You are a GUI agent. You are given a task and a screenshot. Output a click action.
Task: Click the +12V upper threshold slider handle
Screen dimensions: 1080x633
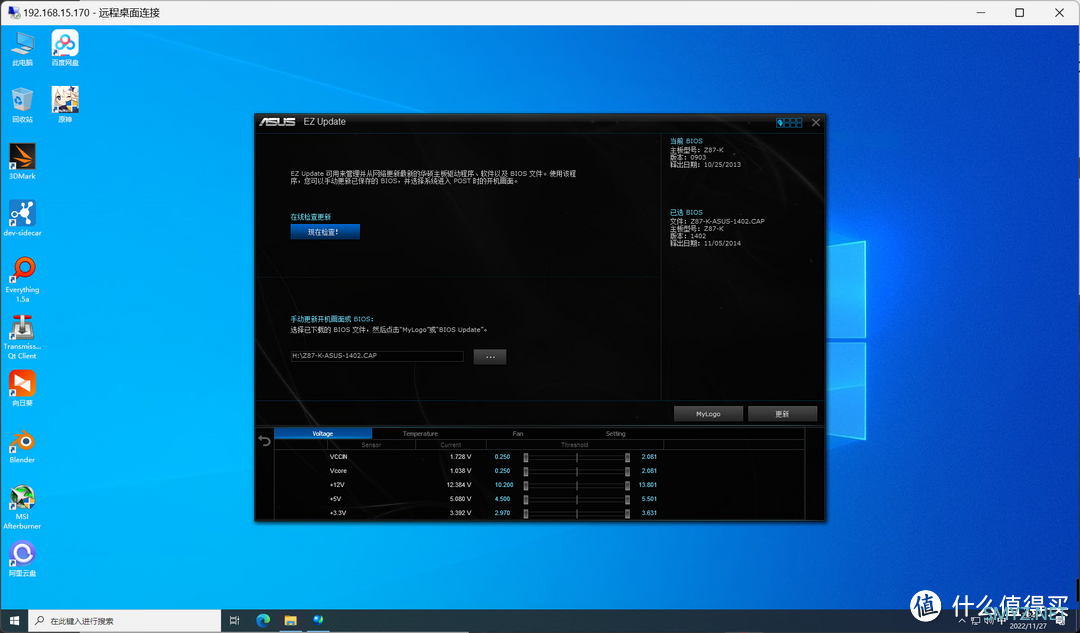coord(627,485)
